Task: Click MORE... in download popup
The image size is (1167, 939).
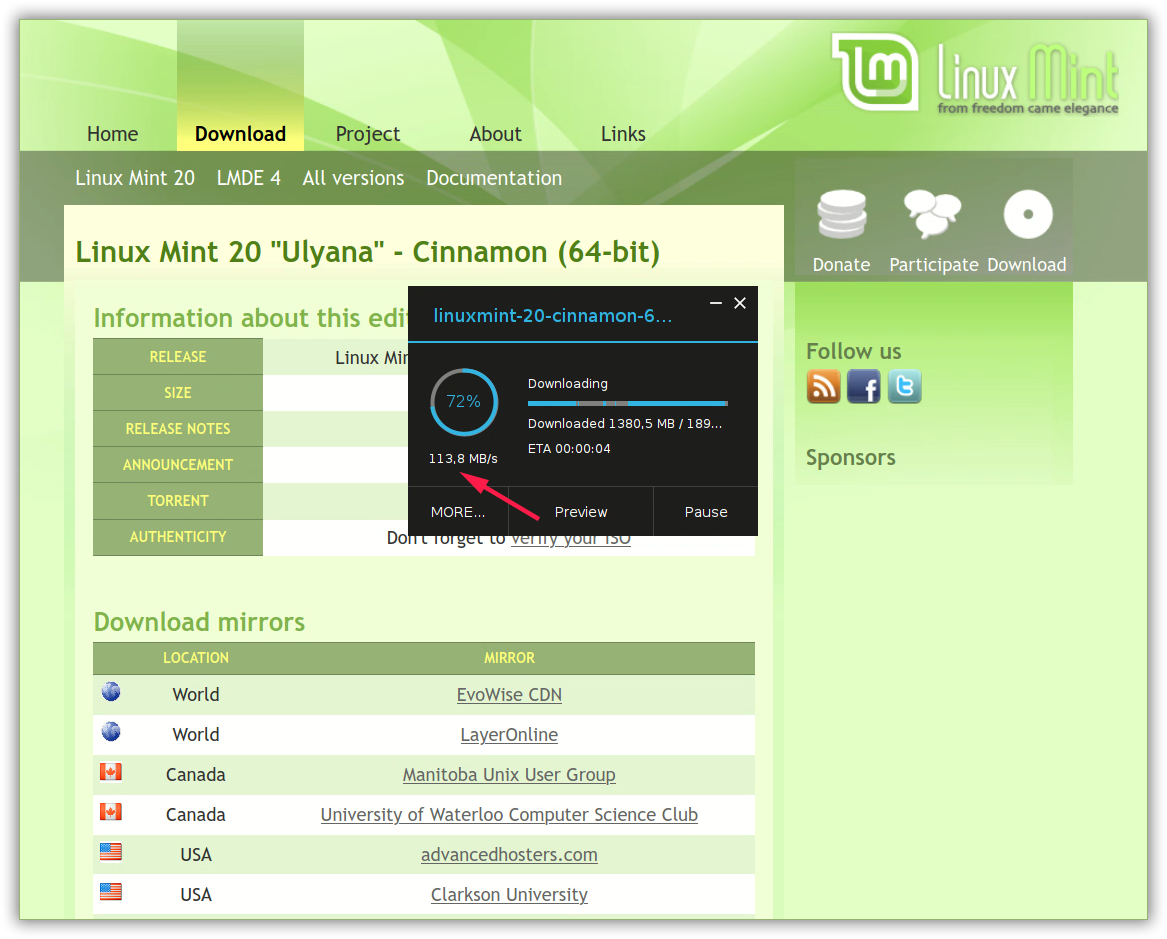Action: tap(458, 512)
